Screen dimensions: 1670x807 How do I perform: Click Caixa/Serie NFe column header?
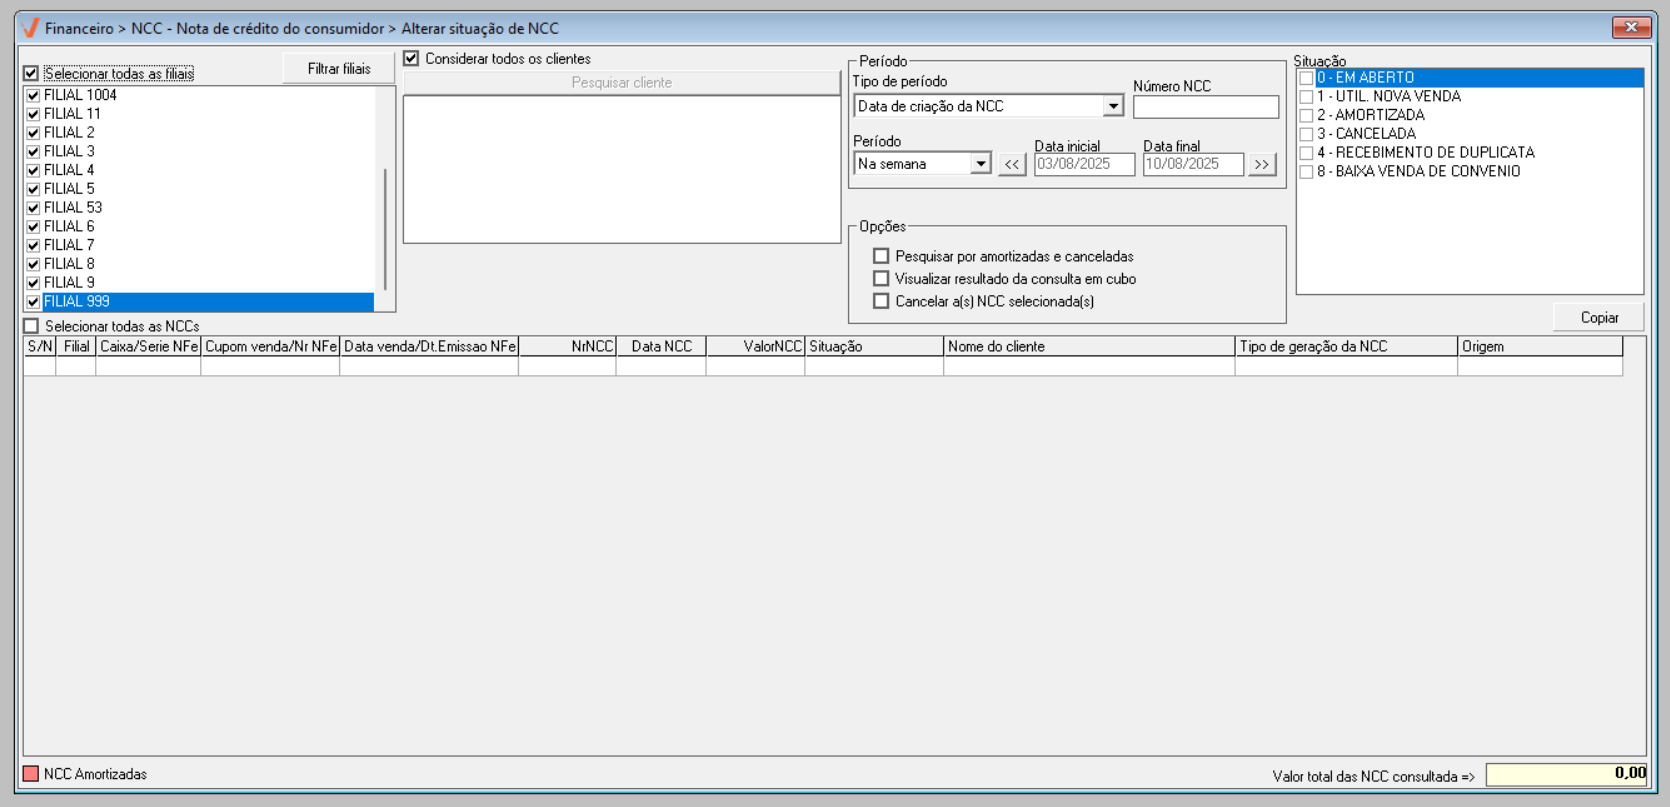(x=149, y=346)
